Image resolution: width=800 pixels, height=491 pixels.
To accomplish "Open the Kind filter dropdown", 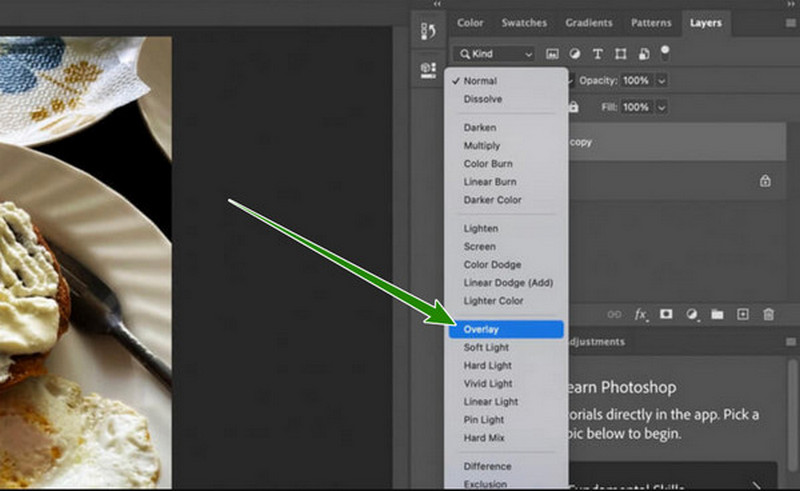I will [x=495, y=53].
